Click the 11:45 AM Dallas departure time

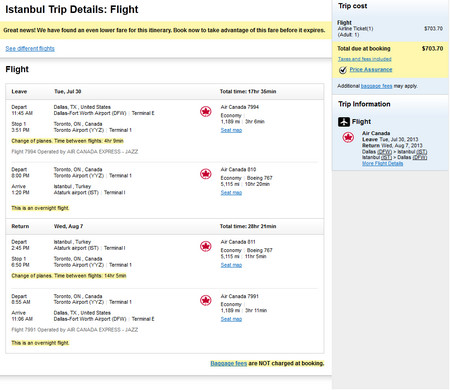[x=22, y=113]
